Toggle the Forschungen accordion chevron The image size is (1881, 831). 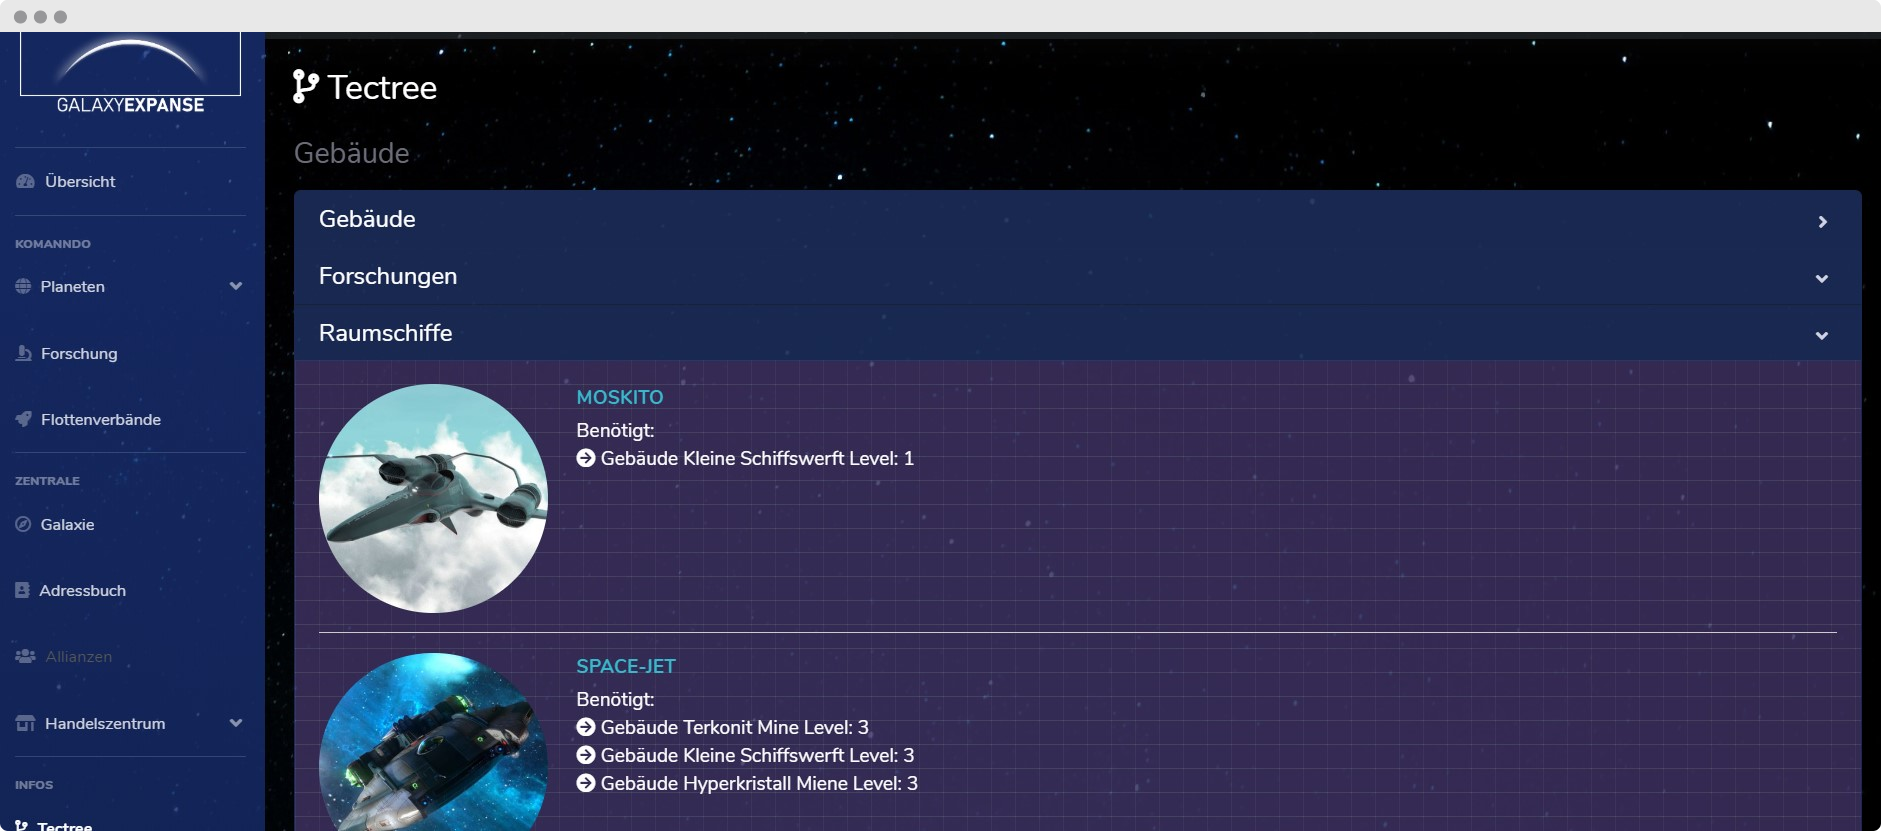(x=1822, y=279)
